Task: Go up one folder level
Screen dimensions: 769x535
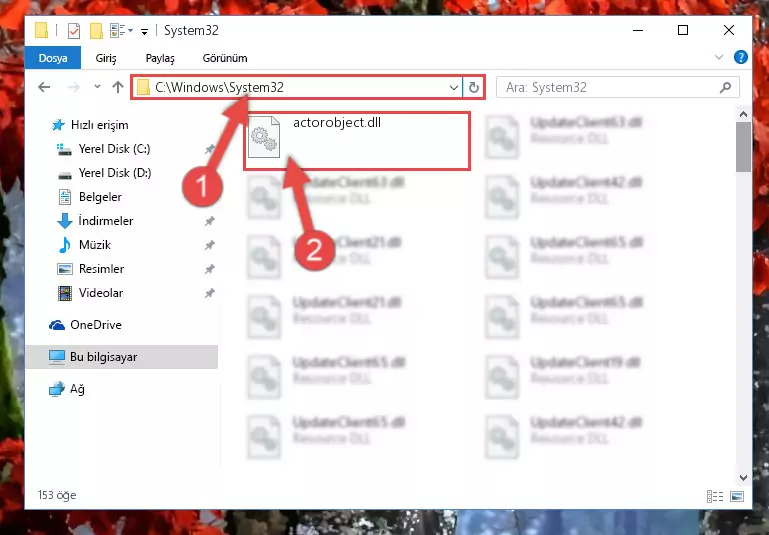Action: (118, 87)
